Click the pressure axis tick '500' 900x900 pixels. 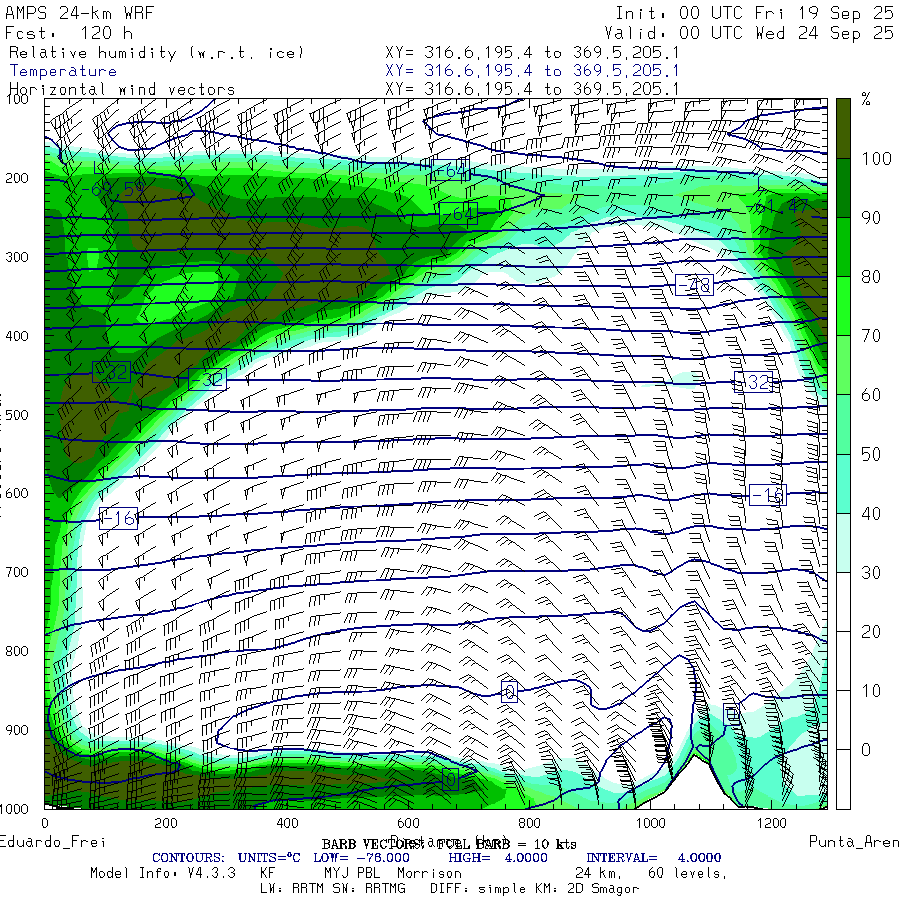pyautogui.click(x=17, y=415)
